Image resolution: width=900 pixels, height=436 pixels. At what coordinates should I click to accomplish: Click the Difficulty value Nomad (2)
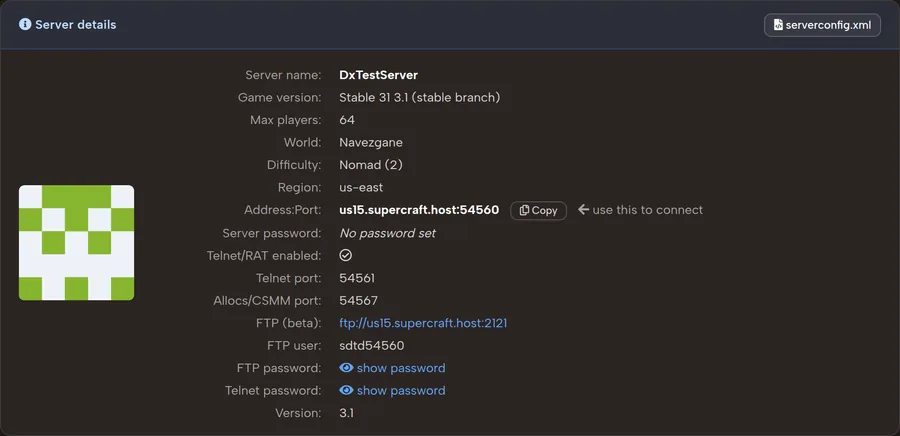[x=371, y=165]
